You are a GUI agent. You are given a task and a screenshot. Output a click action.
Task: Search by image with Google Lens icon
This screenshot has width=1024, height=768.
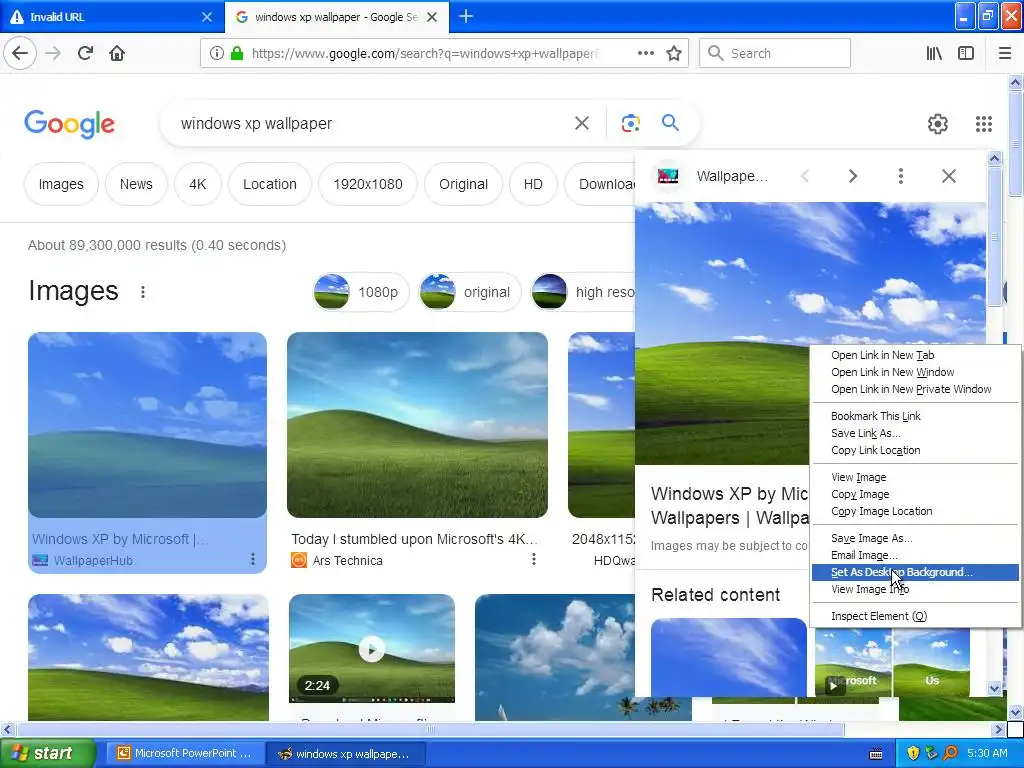(x=630, y=123)
